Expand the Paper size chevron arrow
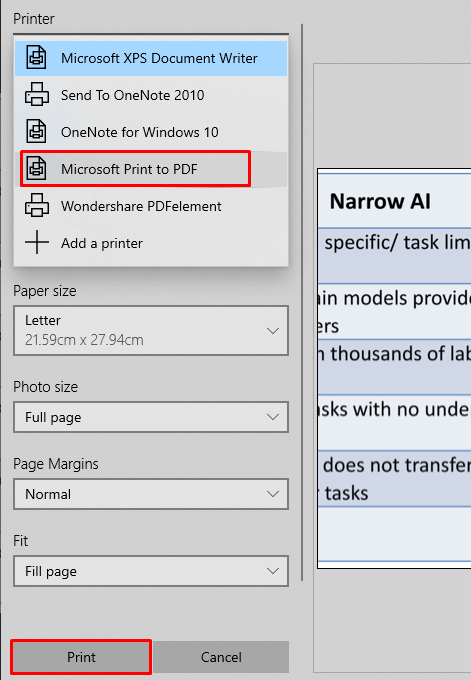 273,331
